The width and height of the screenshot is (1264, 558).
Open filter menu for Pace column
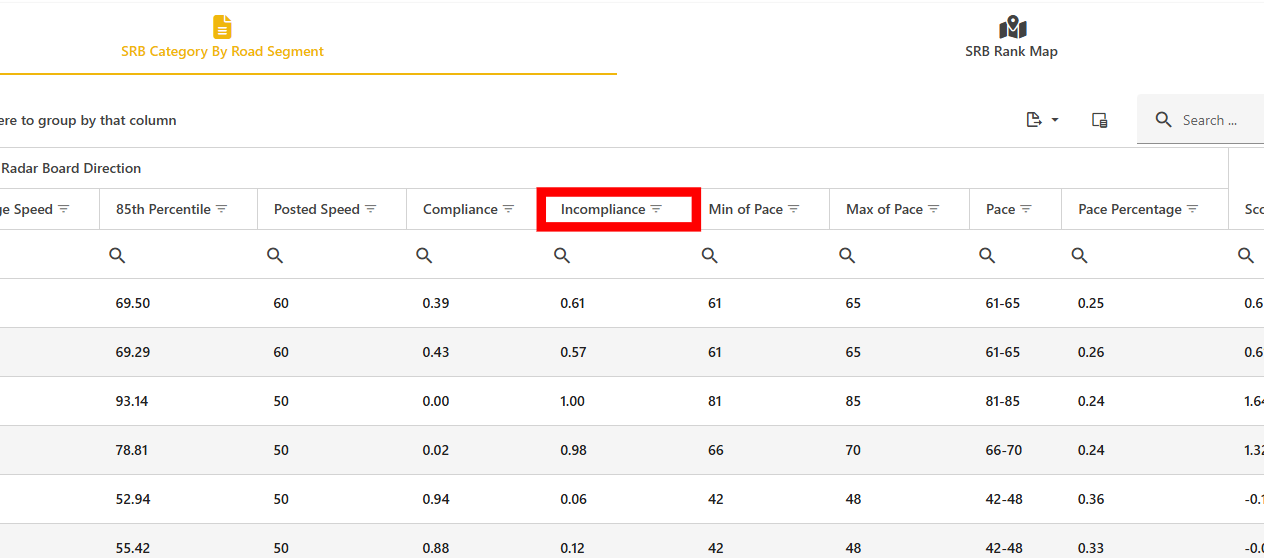click(1026, 209)
